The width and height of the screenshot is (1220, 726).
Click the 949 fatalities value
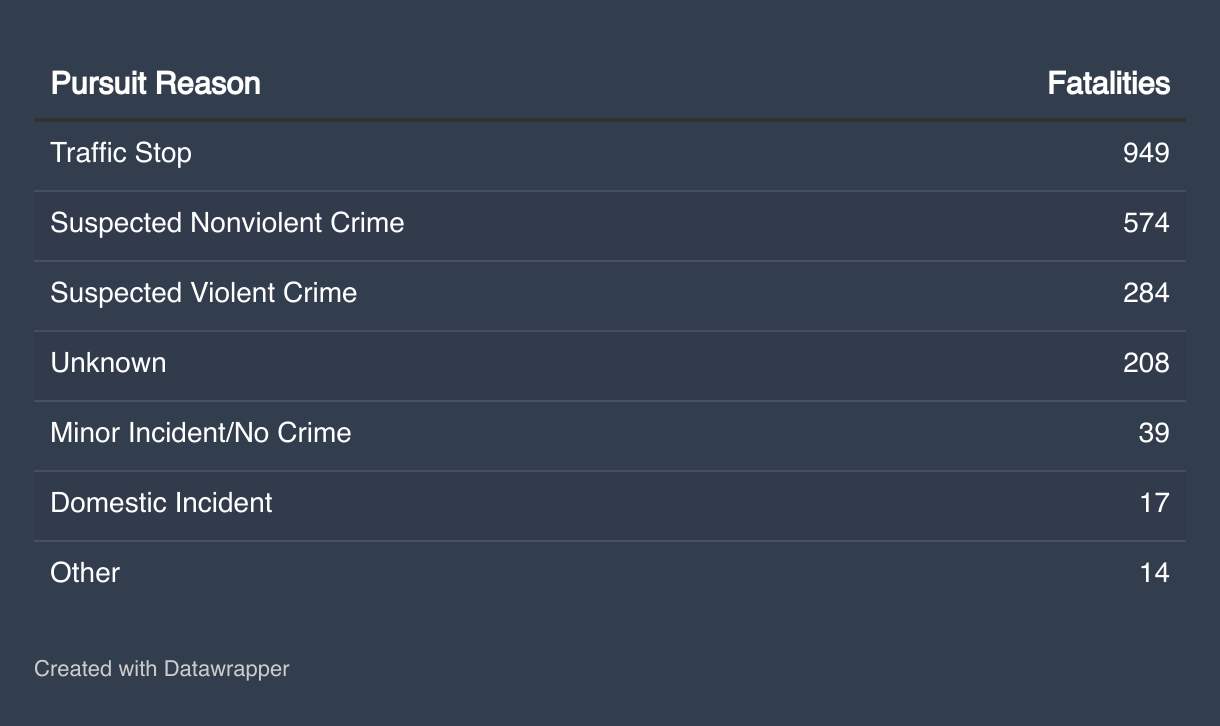[x=1146, y=153]
